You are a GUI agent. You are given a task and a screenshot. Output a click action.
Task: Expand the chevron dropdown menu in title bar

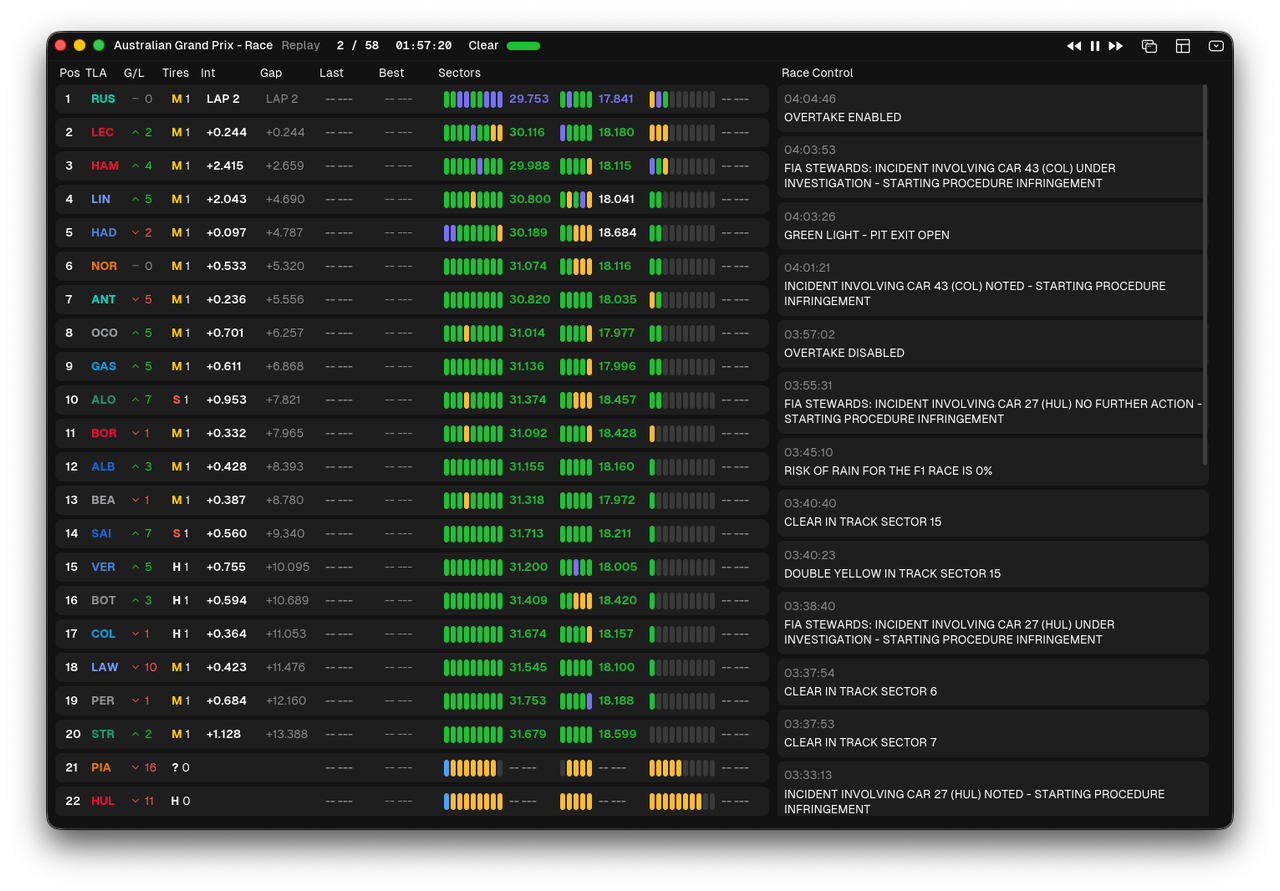coord(1216,46)
